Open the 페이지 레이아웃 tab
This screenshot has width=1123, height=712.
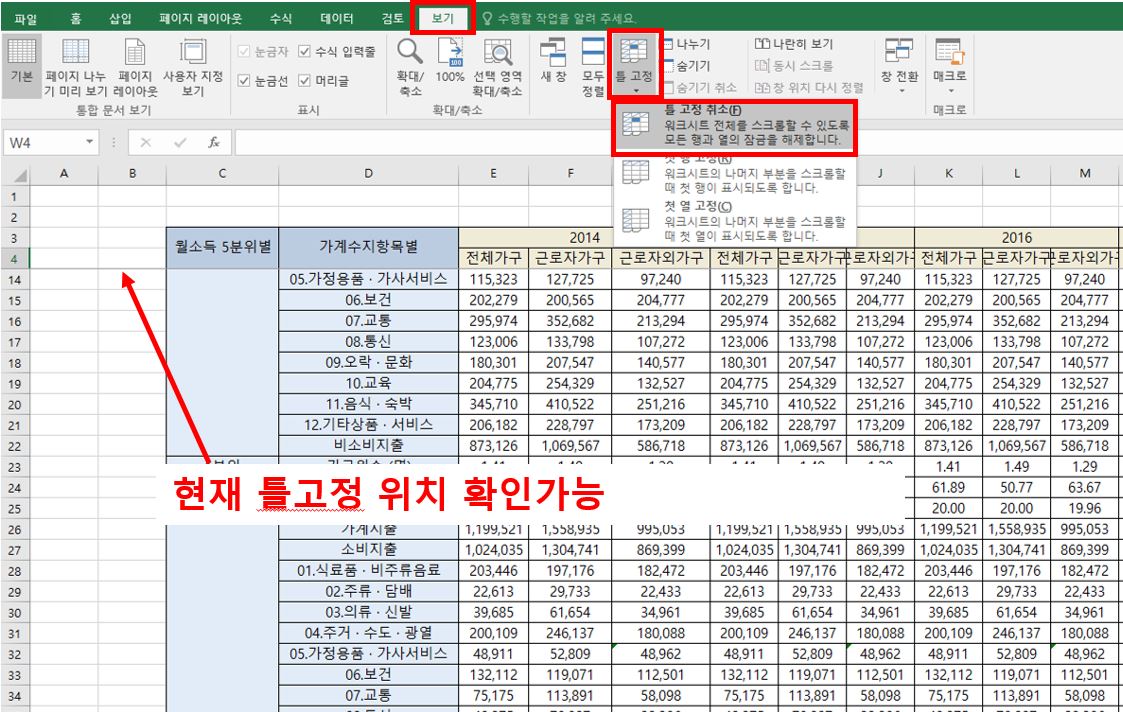pos(201,19)
